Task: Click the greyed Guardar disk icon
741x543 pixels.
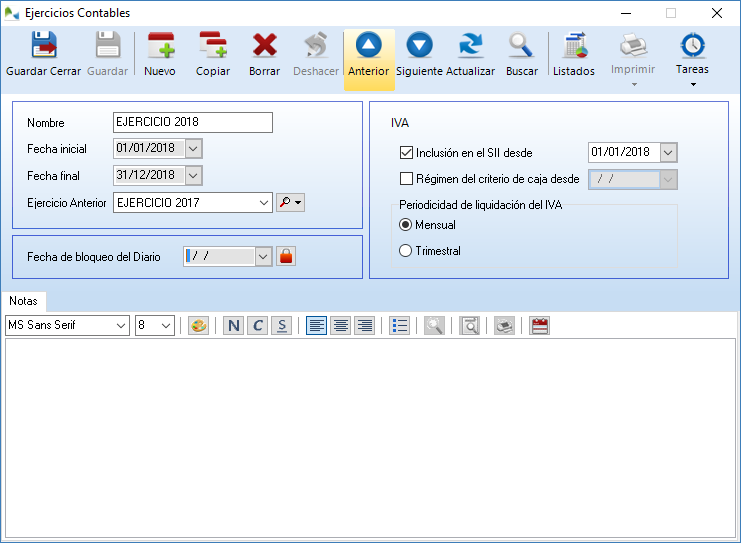Action: click(x=107, y=45)
